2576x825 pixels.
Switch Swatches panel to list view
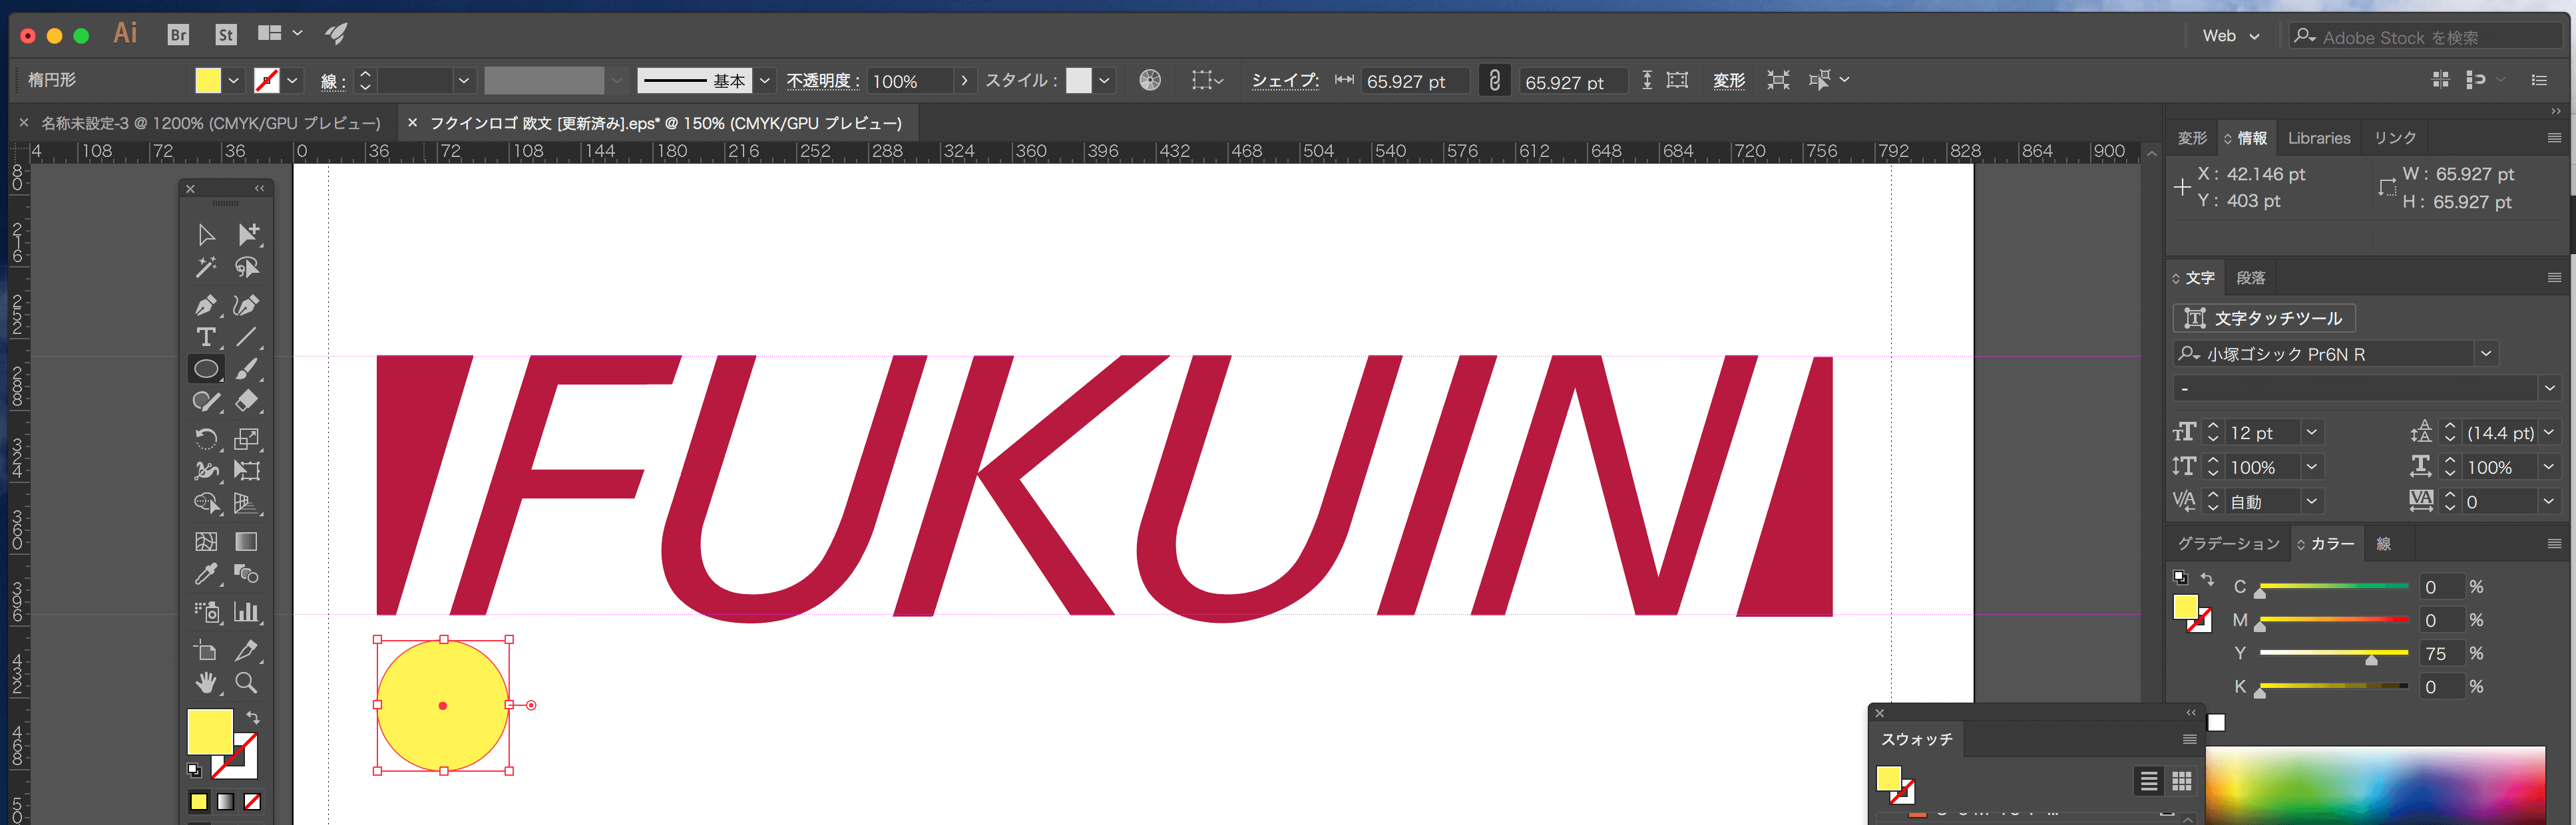point(2149,781)
